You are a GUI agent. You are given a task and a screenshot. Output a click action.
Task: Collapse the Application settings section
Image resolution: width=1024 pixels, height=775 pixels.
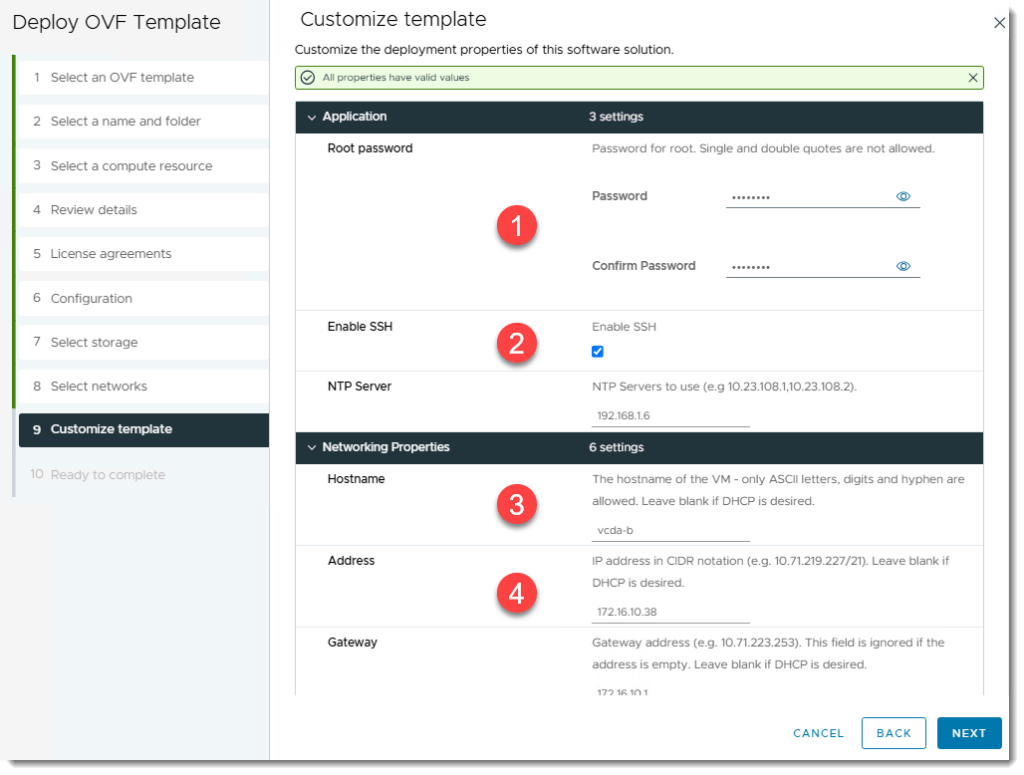click(311, 117)
